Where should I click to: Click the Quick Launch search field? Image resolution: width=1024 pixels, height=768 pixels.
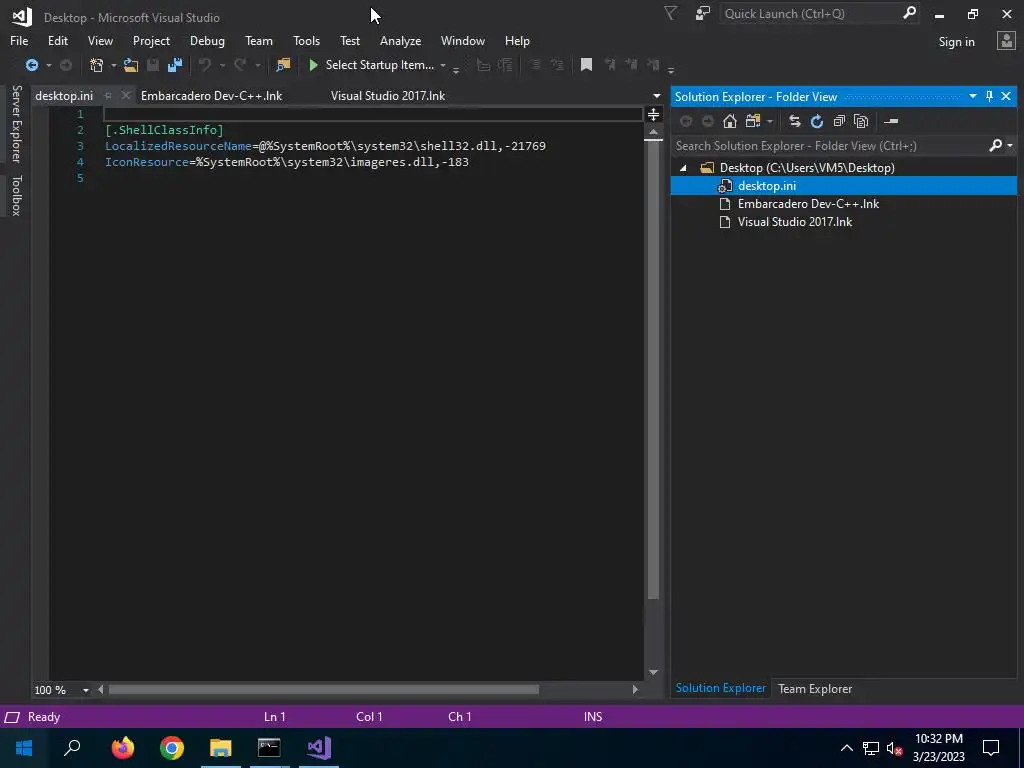(811, 14)
